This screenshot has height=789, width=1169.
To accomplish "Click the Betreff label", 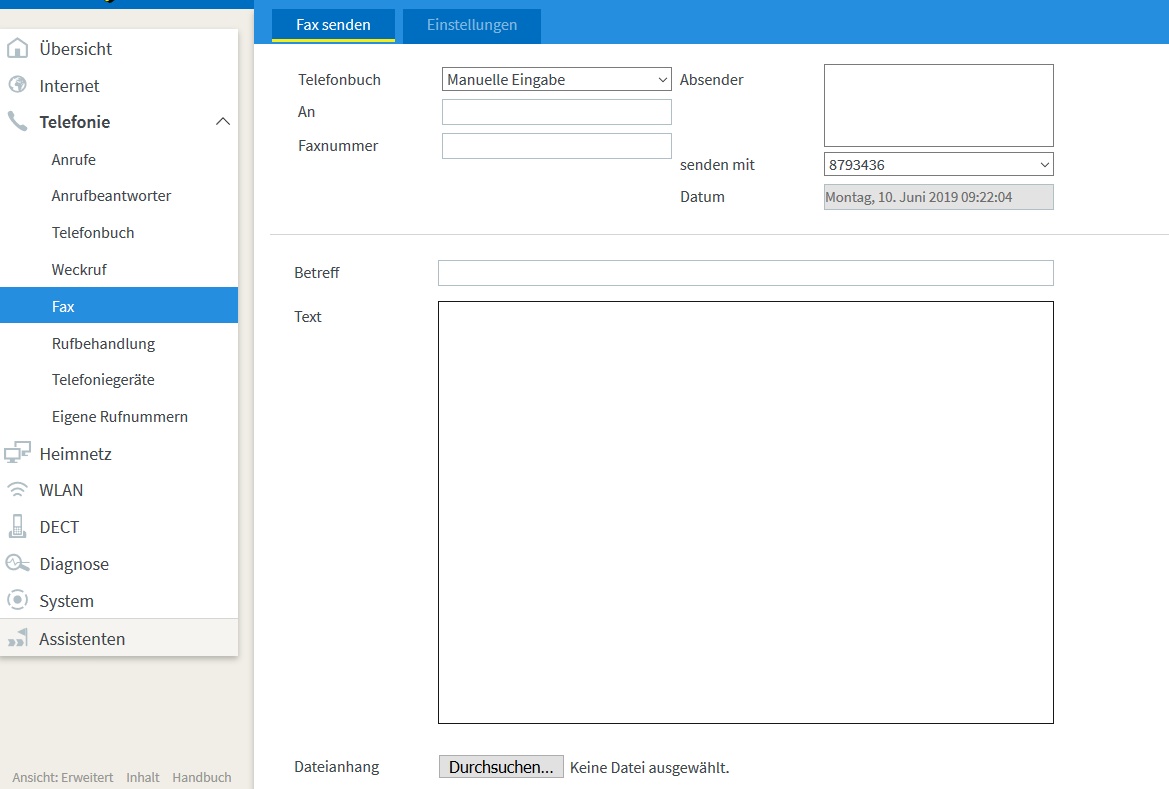I will [x=317, y=272].
